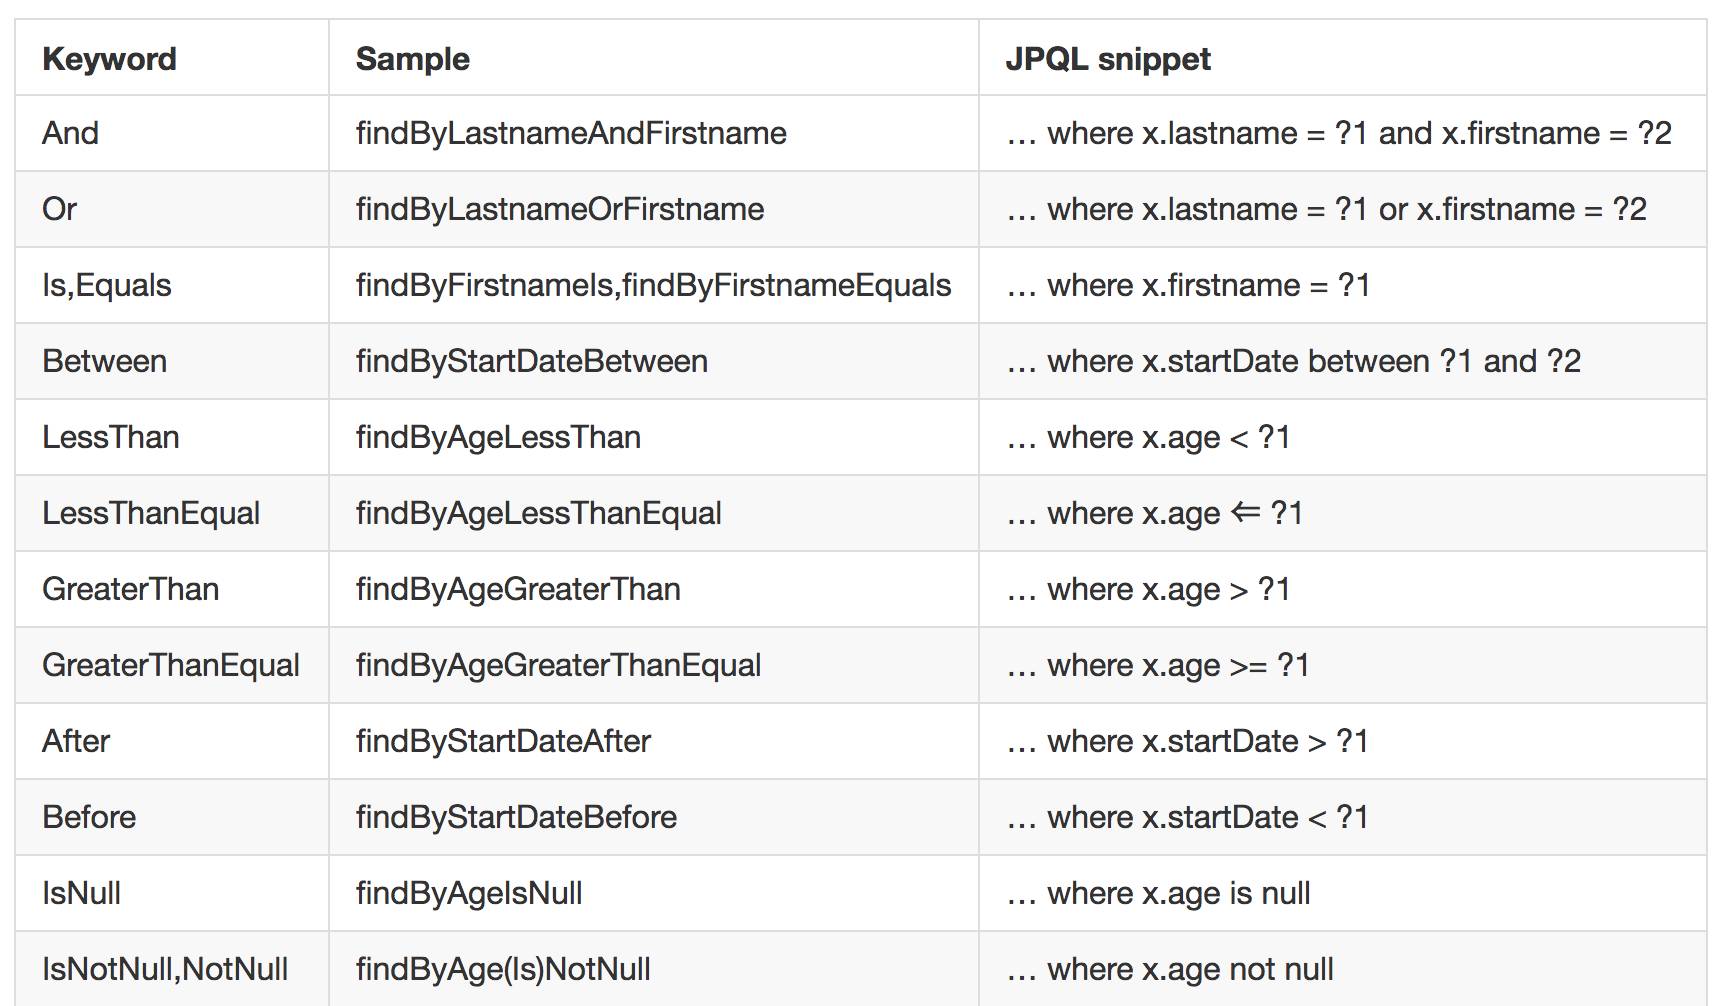This screenshot has width=1722, height=1006.
Task: Click the Is,Equals keyword cell
Action: tap(107, 285)
